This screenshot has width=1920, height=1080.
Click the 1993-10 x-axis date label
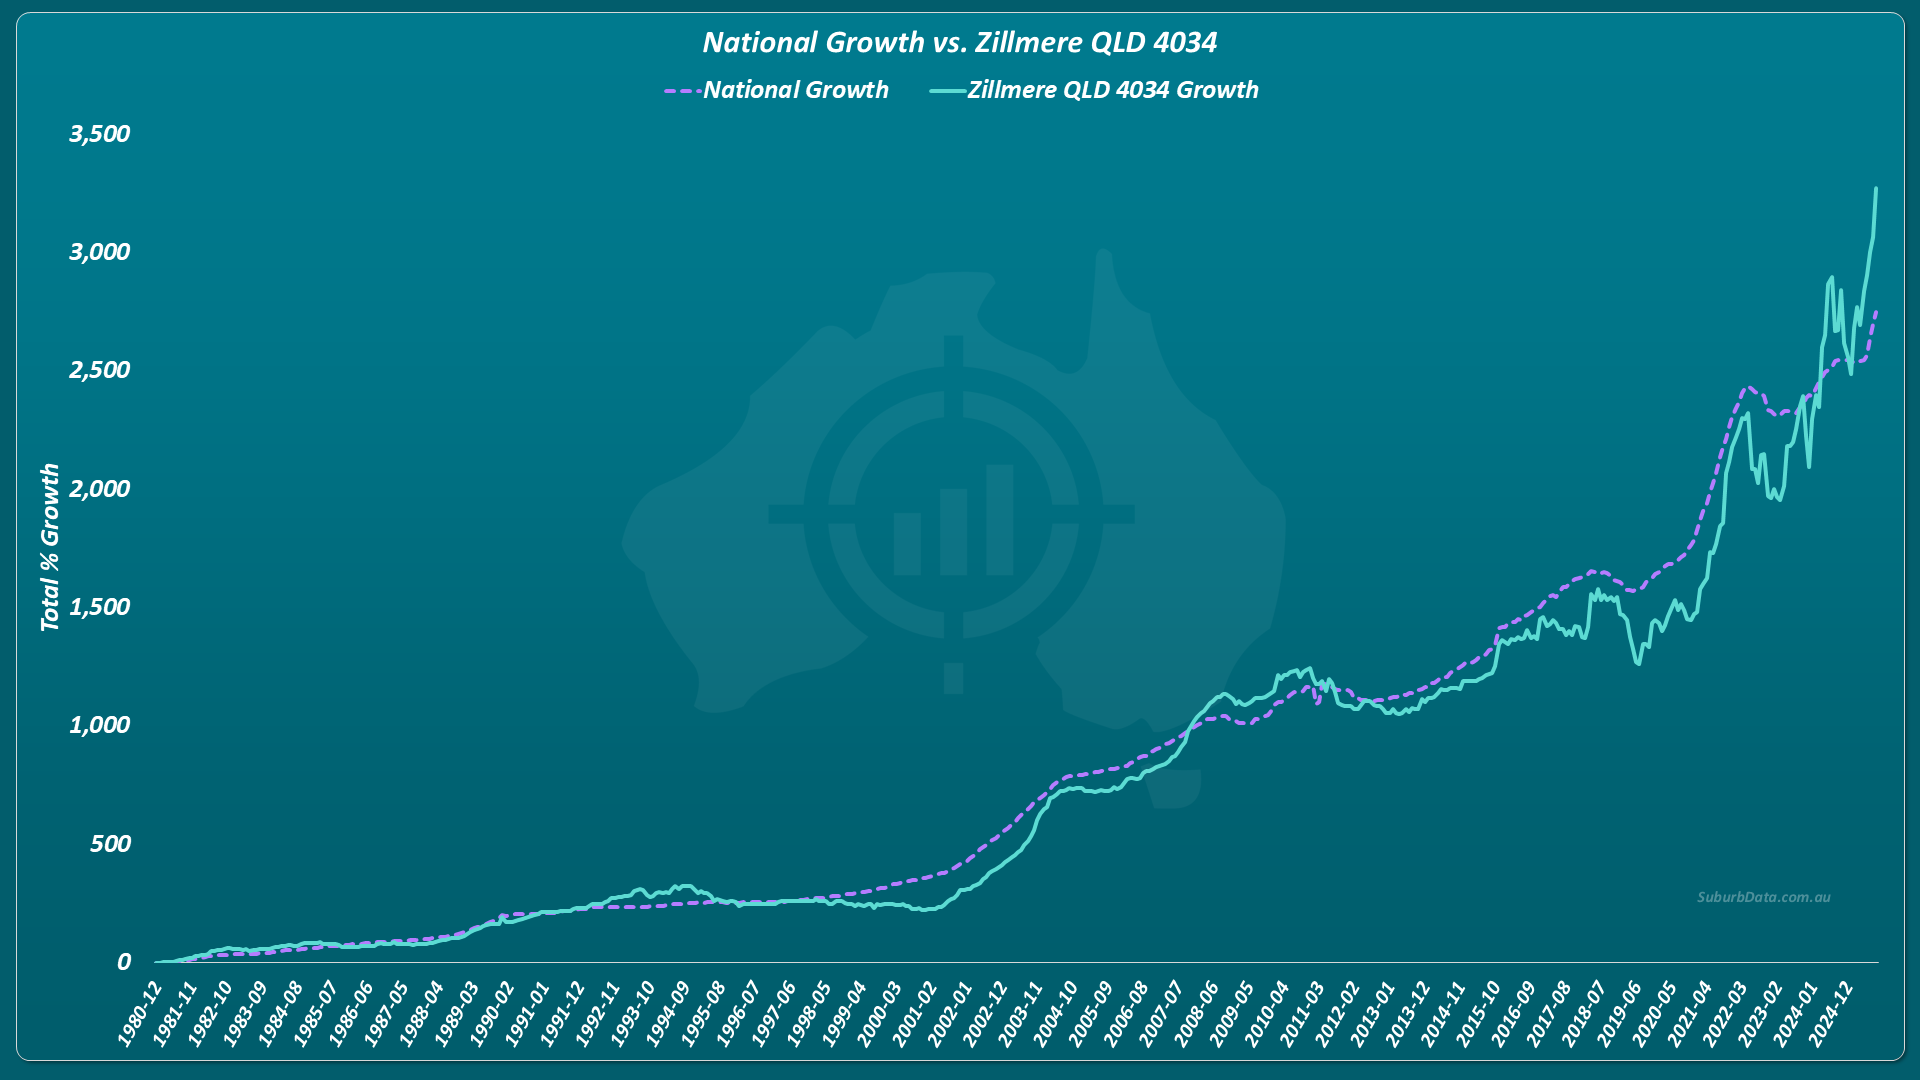click(632, 1013)
